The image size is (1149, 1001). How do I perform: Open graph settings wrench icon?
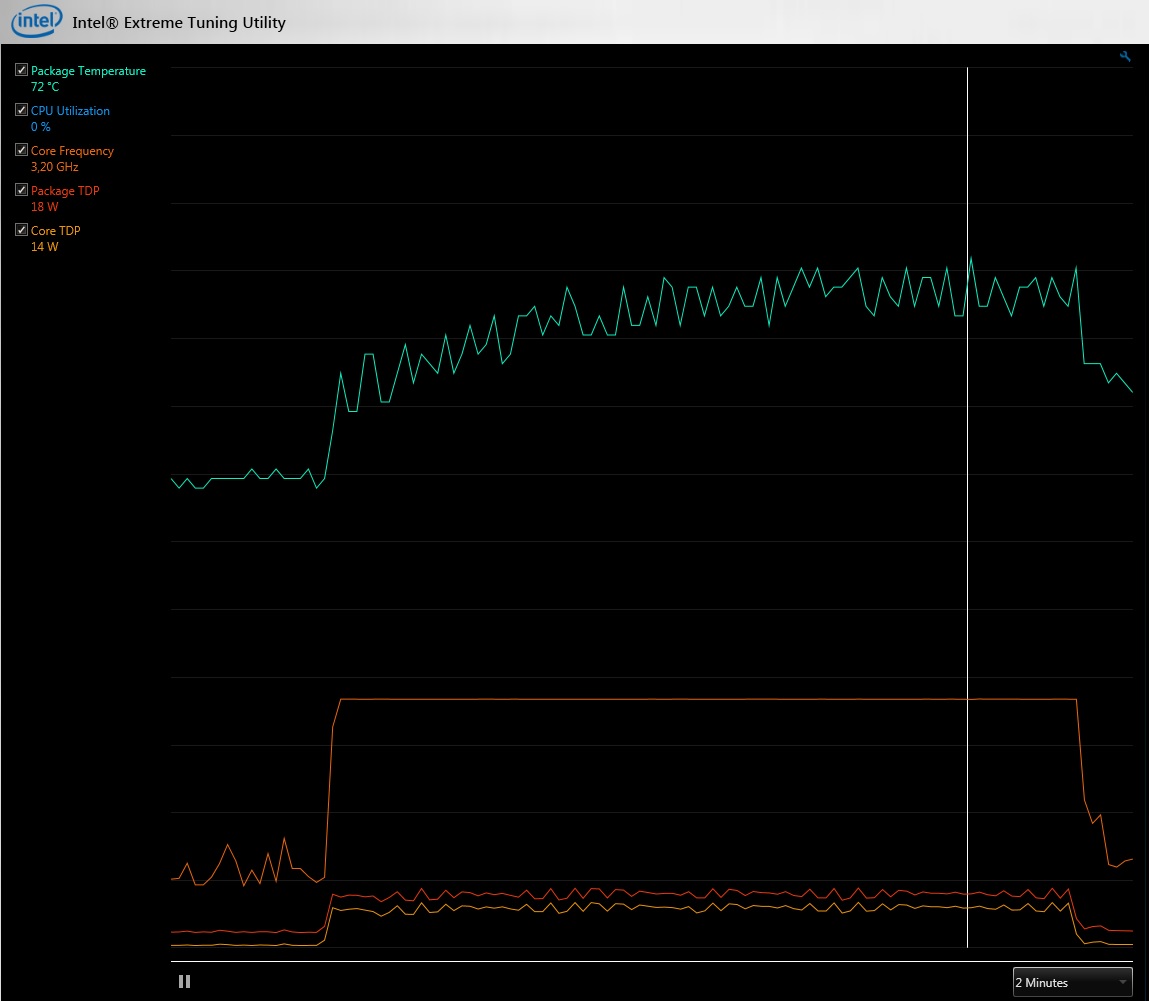pos(1125,56)
